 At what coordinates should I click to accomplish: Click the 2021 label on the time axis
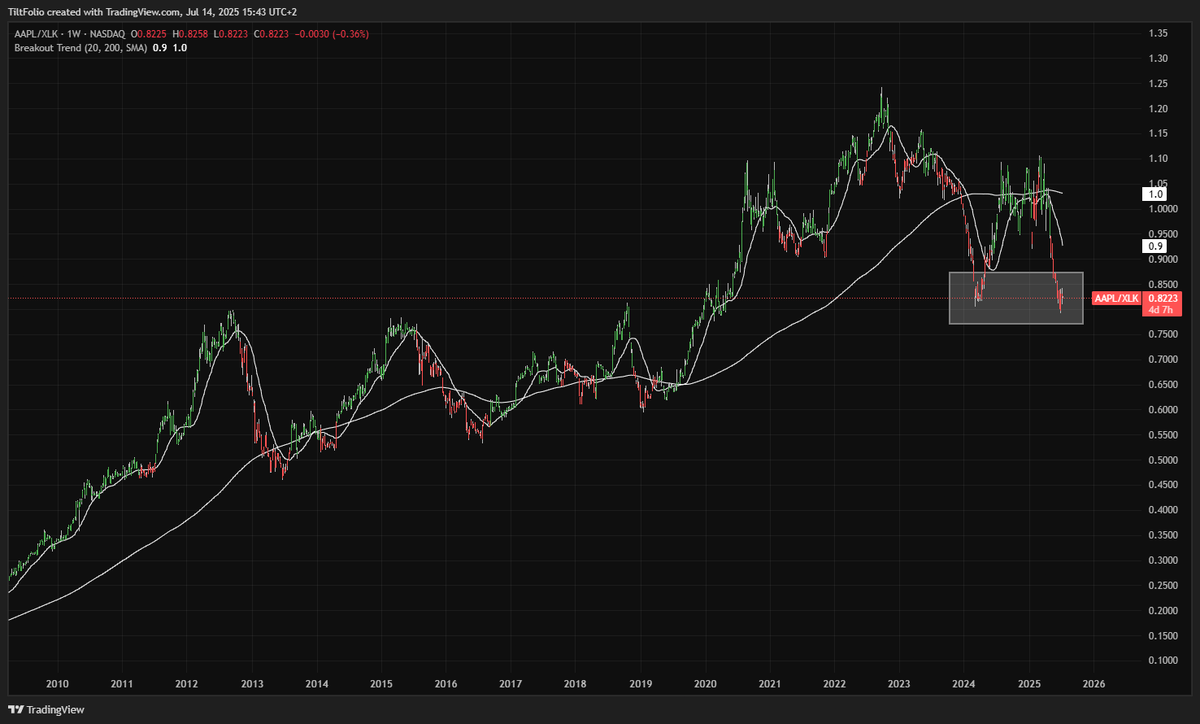(770, 685)
